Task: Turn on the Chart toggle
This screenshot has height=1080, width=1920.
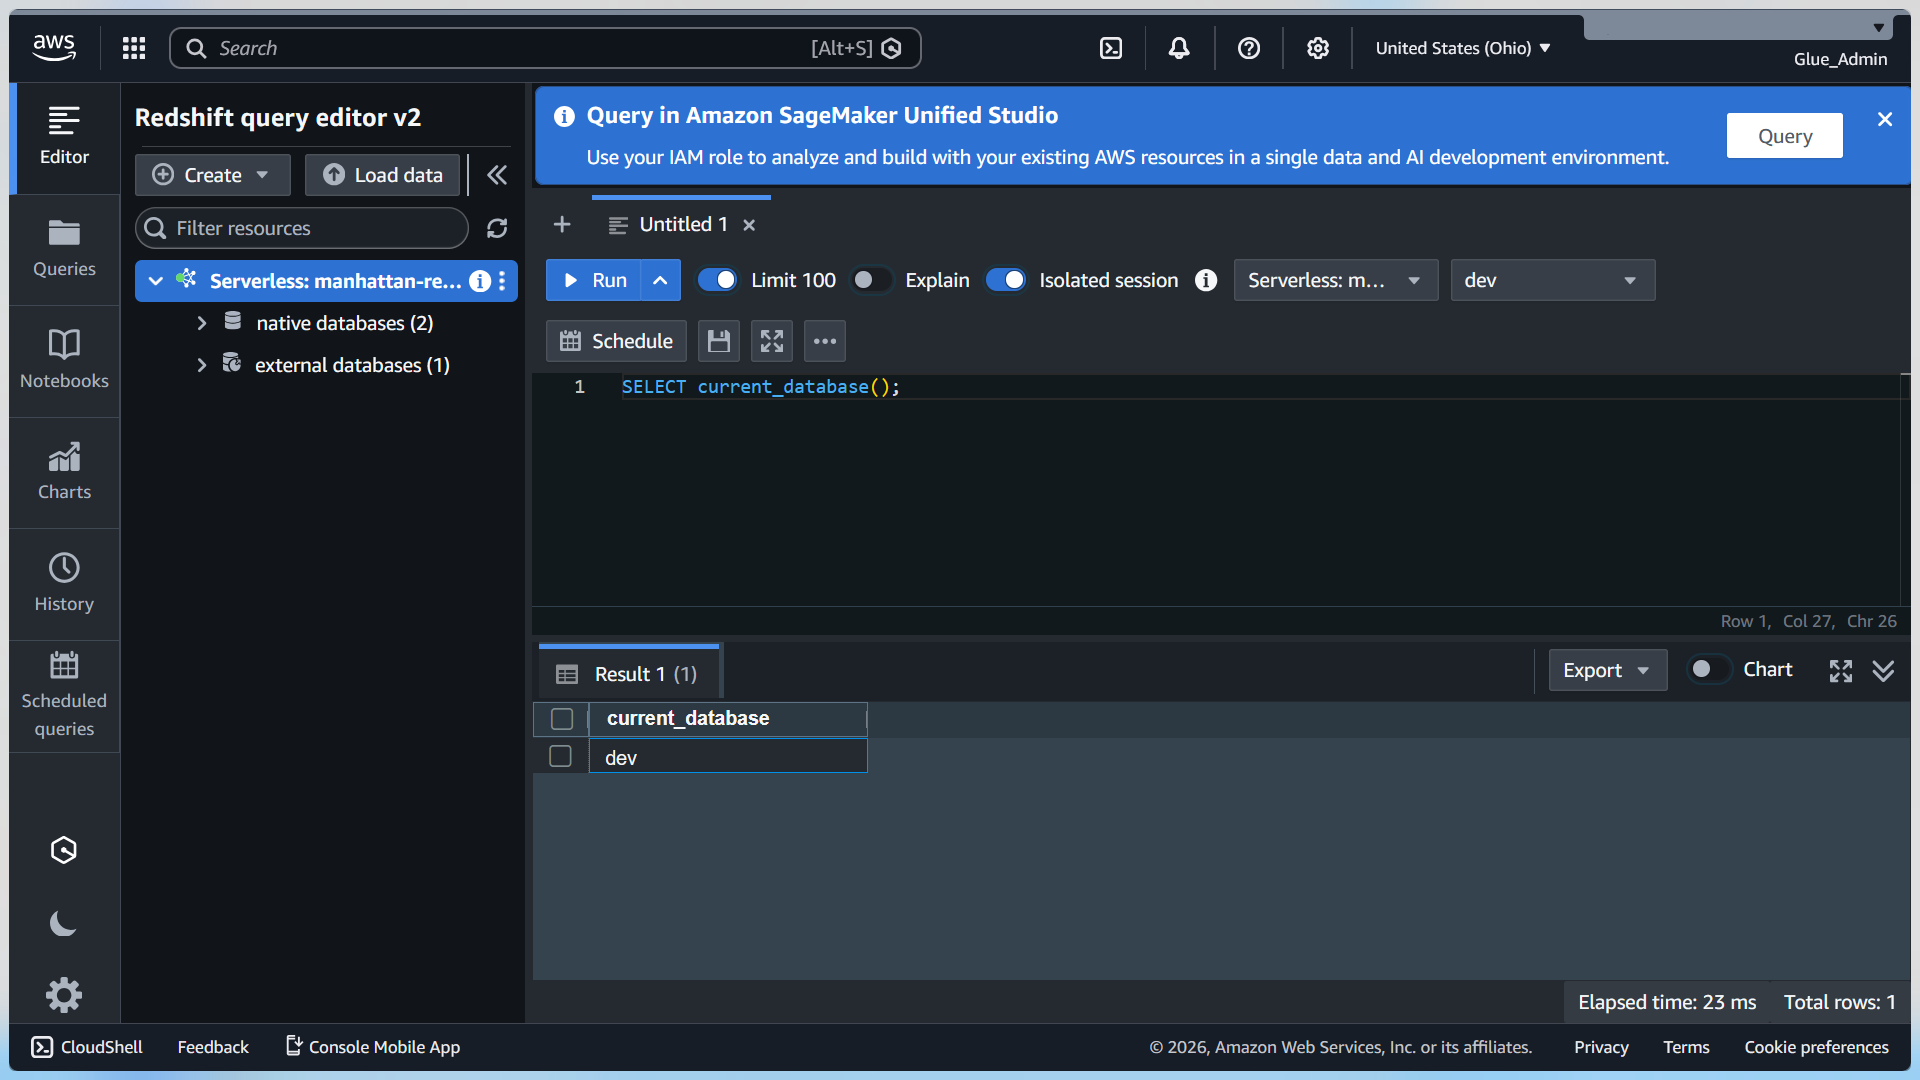Action: click(x=1709, y=670)
